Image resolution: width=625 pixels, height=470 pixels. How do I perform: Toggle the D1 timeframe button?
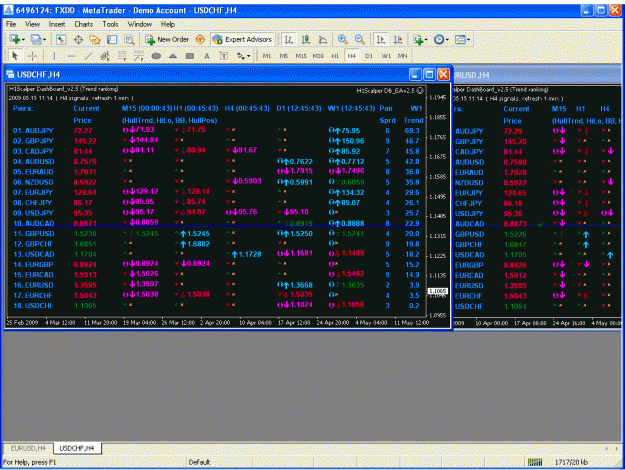[369, 56]
